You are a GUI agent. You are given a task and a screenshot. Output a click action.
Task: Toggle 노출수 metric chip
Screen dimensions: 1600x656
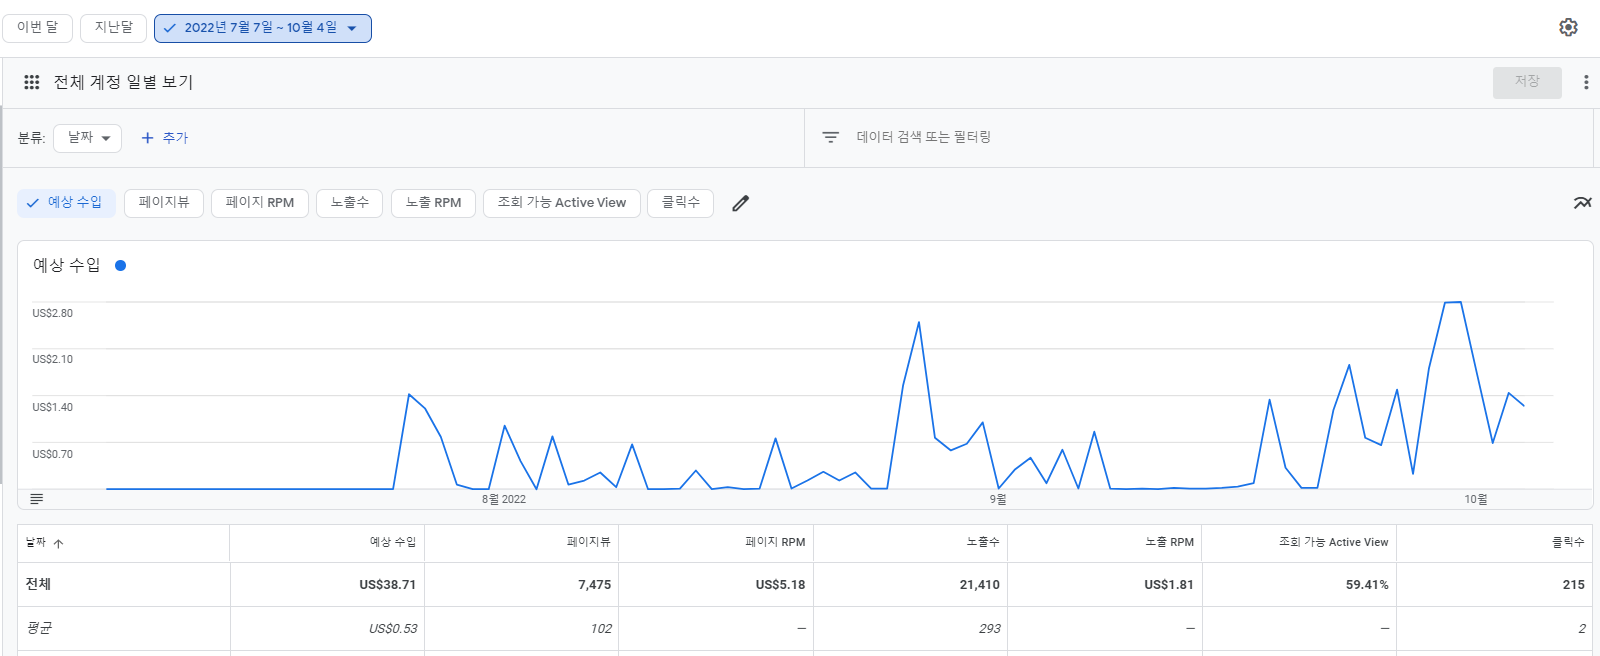(350, 203)
